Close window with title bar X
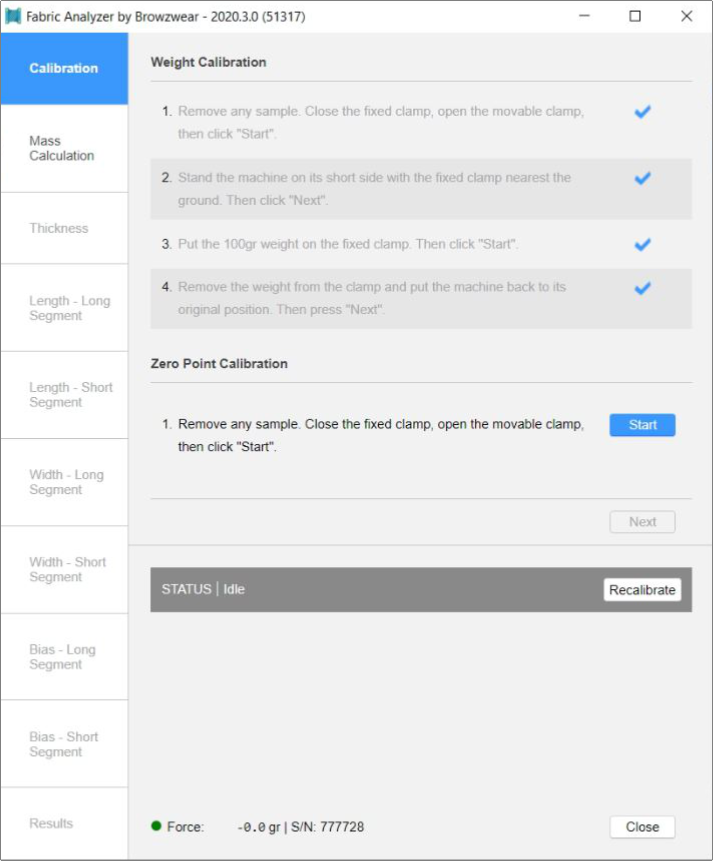 pos(687,16)
